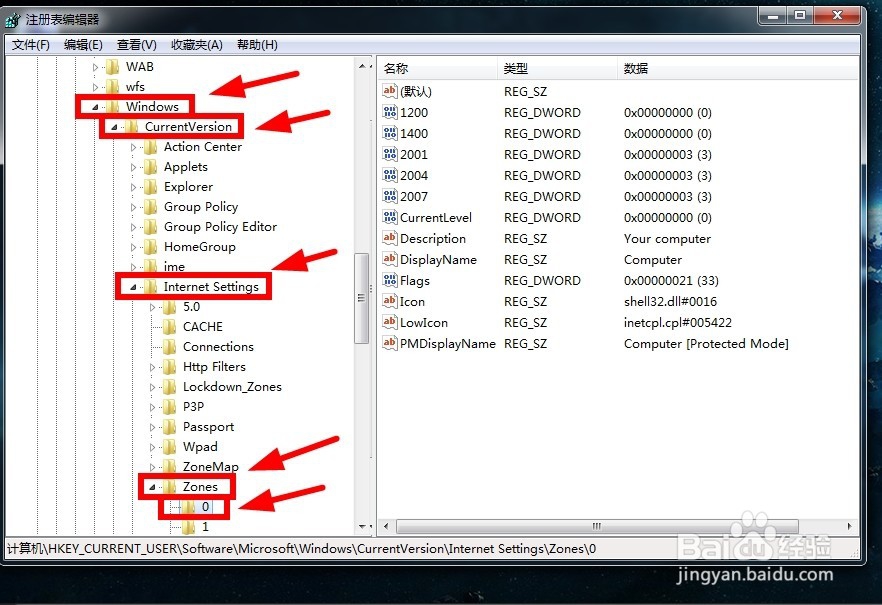The width and height of the screenshot is (882, 605).
Task: Click the value pane horizontal scrollbar thumb
Action: point(597,527)
